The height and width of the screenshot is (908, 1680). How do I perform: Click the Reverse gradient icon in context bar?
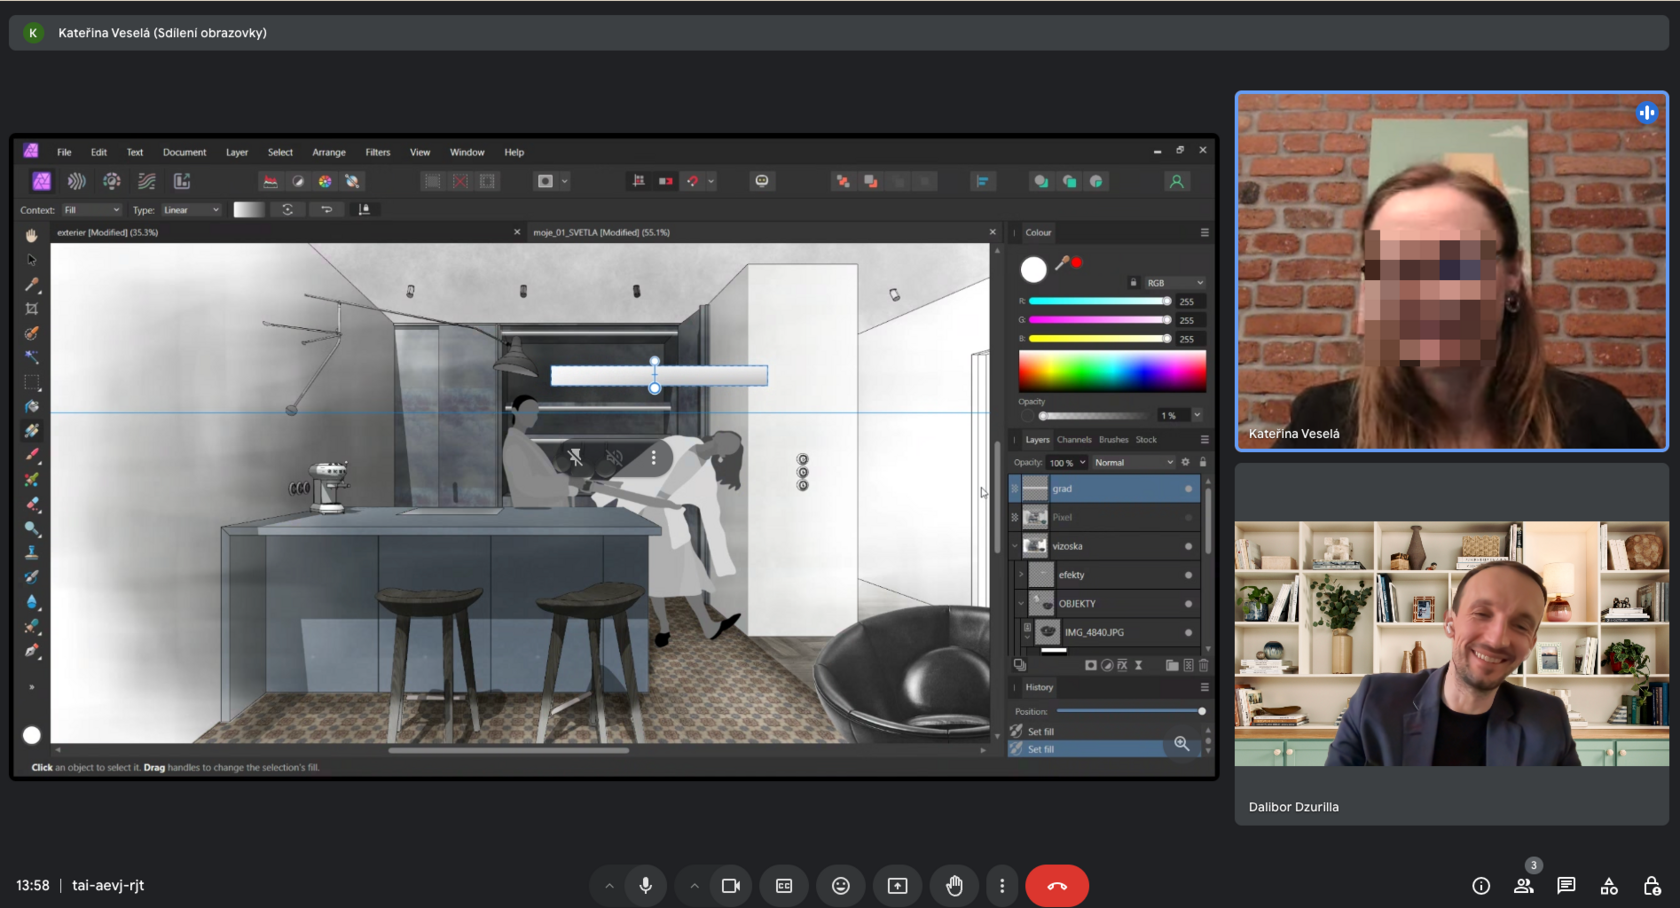coord(326,210)
